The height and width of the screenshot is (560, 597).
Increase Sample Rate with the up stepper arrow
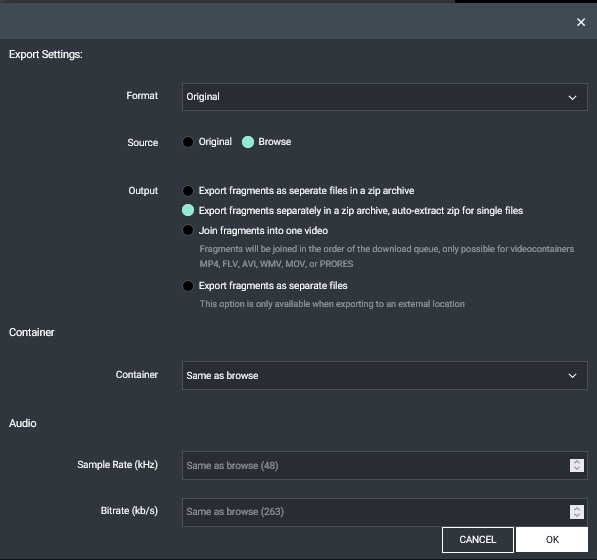coord(577,462)
